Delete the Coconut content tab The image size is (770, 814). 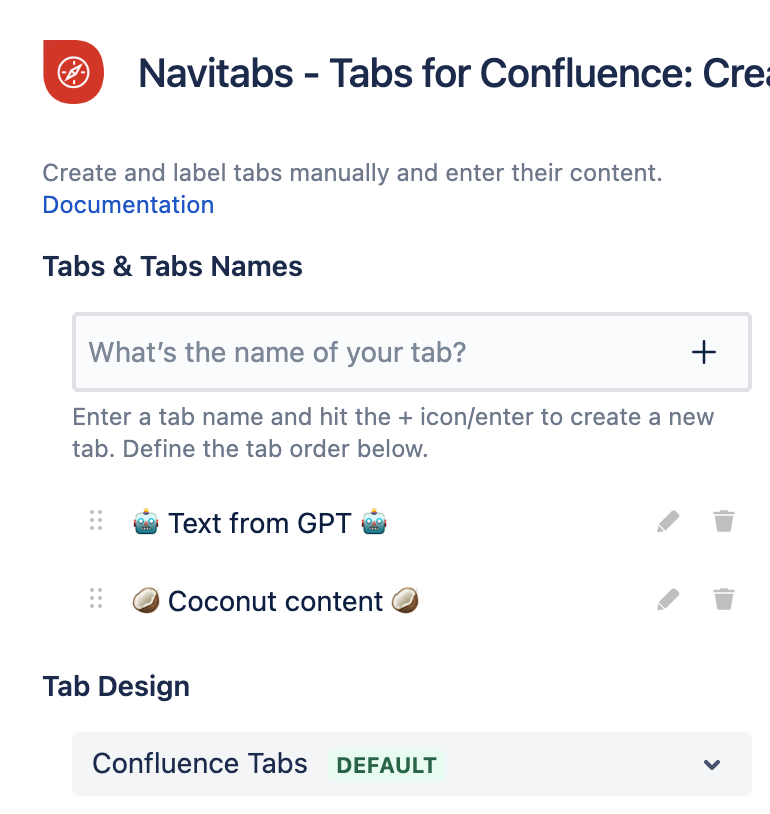point(724,599)
